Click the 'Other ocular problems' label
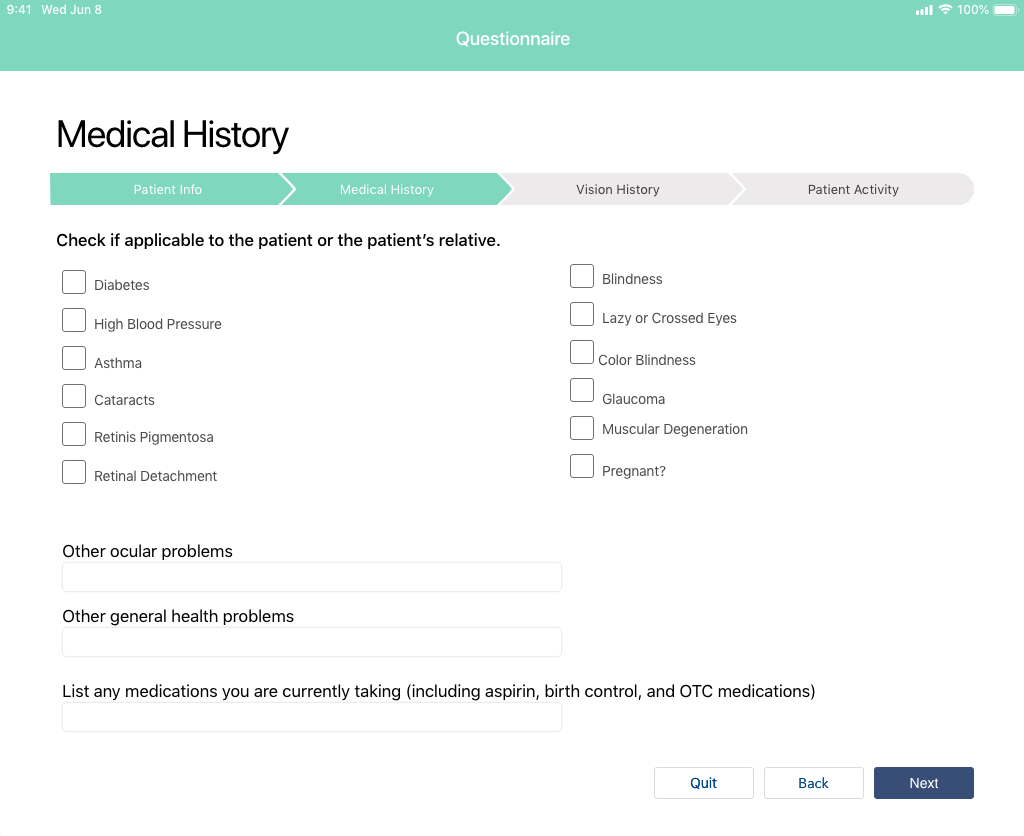Viewport: 1024px width, 836px height. [x=148, y=551]
